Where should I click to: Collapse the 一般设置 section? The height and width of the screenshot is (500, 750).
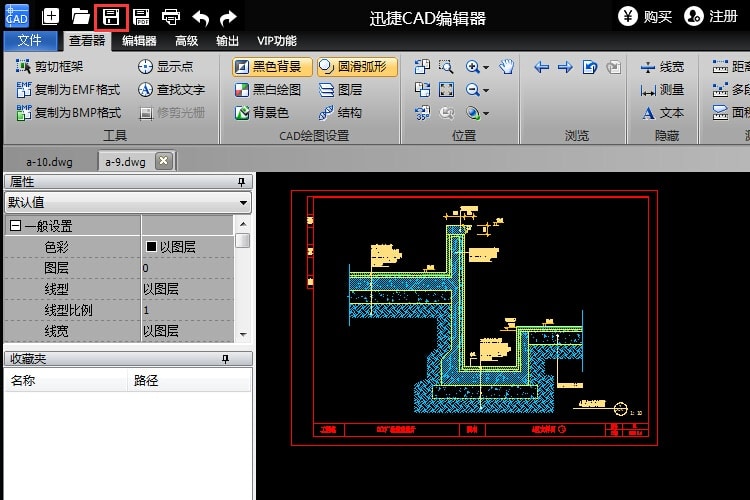(16, 227)
